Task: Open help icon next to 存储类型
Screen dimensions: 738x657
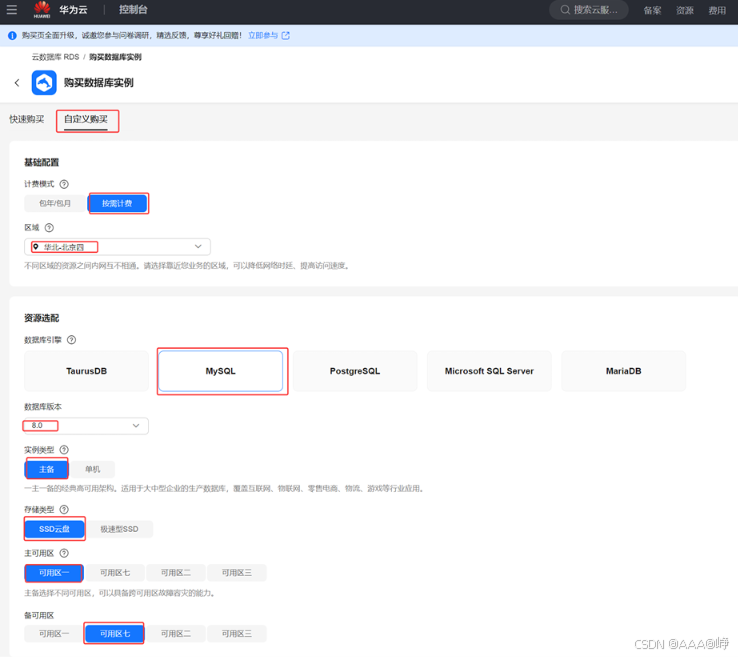Action: click(x=64, y=510)
